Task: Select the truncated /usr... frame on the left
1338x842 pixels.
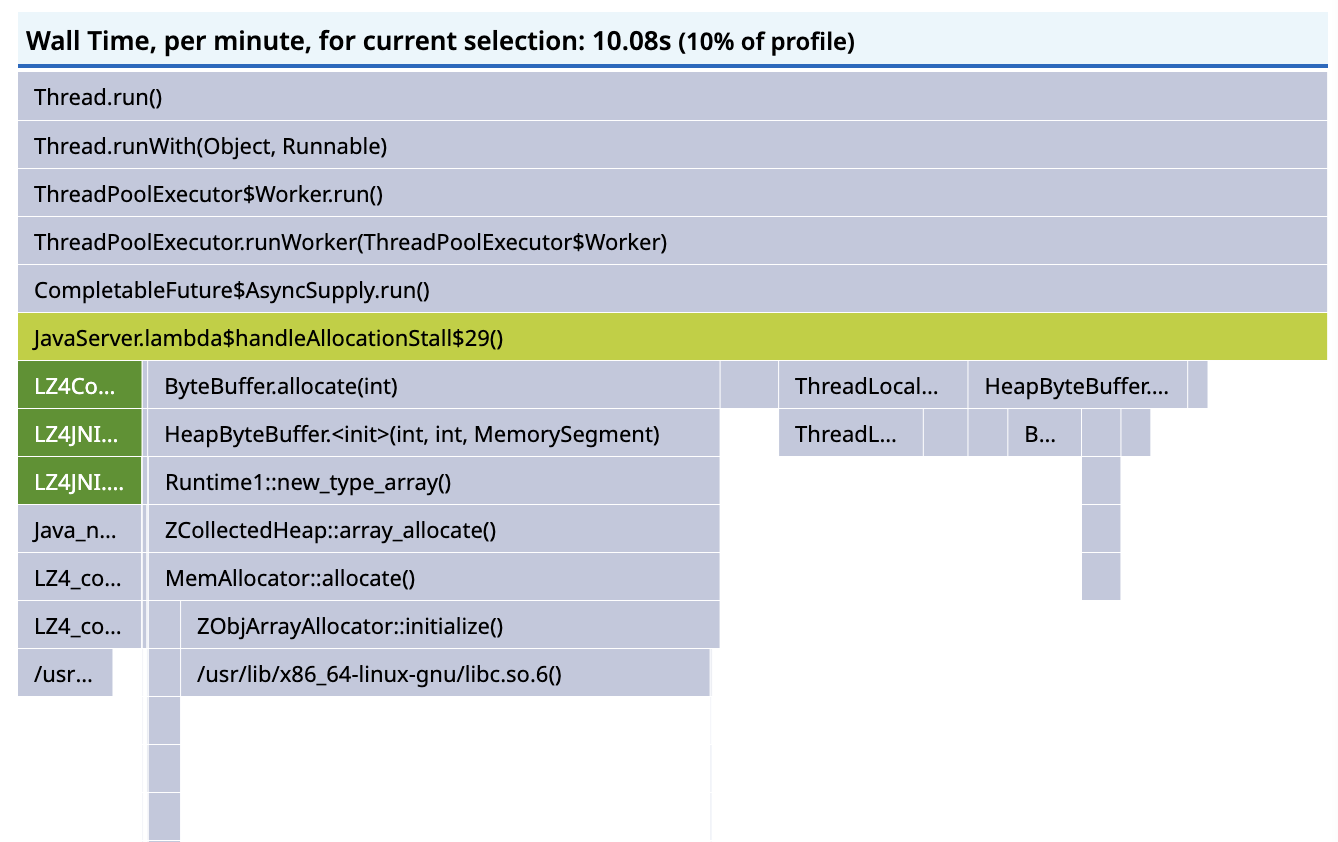Action: [65, 673]
